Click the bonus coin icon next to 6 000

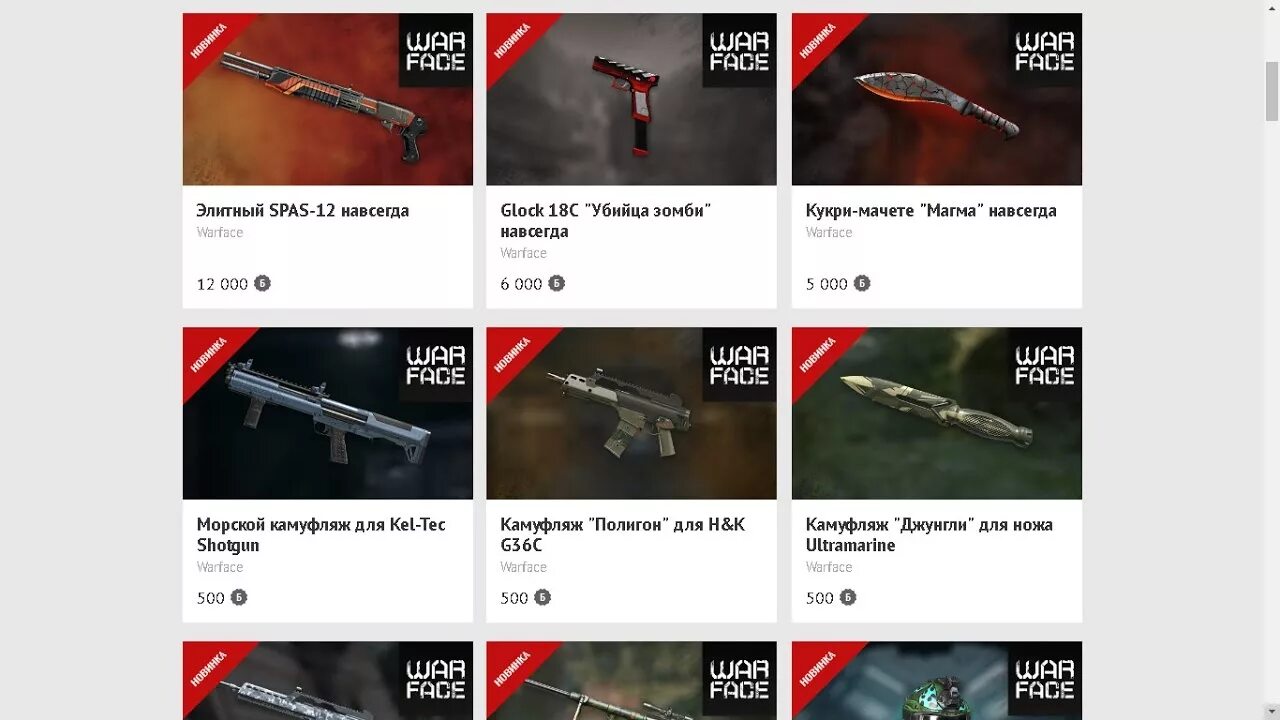(x=557, y=283)
